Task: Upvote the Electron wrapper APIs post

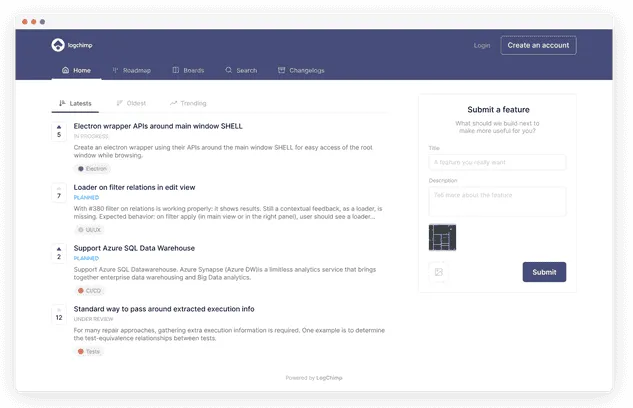Action: [x=59, y=132]
